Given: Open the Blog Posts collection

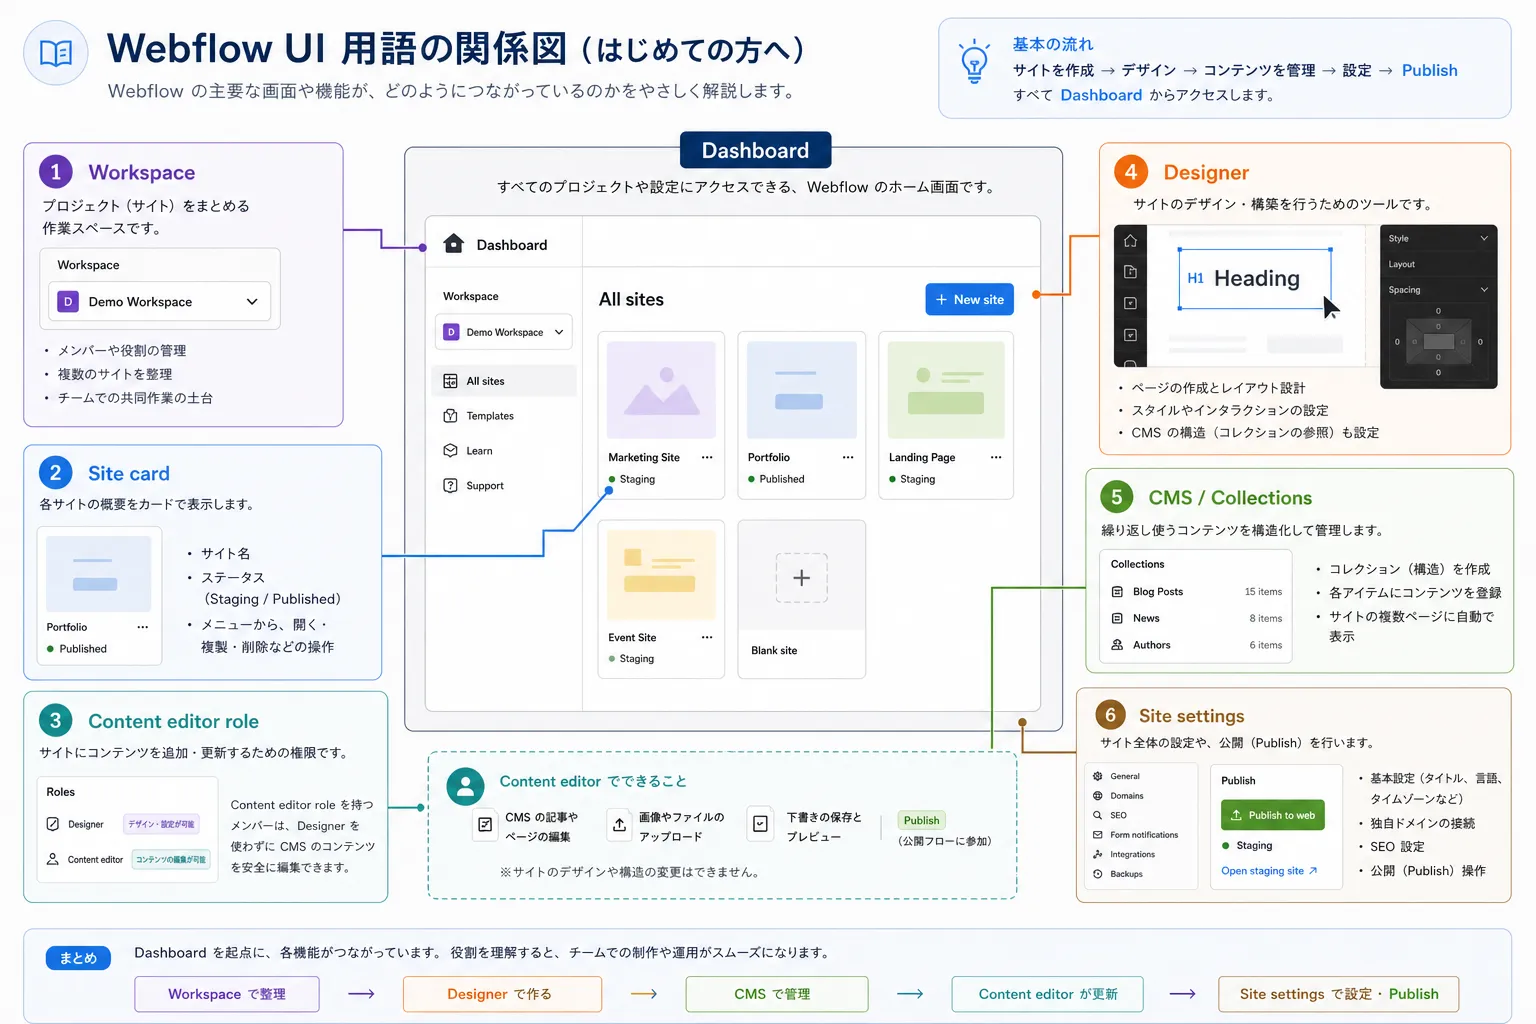Looking at the screenshot, I should [1196, 592].
